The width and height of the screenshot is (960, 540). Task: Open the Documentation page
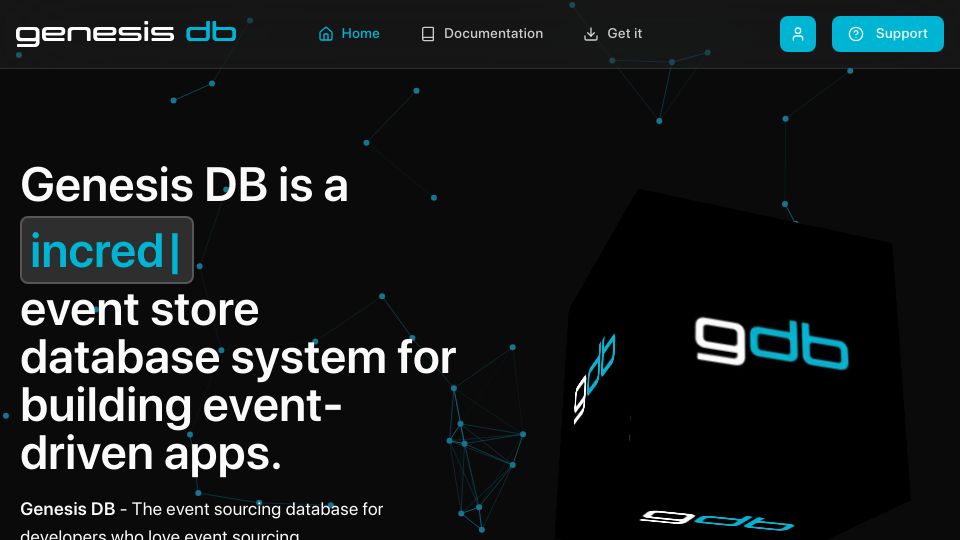tap(482, 34)
